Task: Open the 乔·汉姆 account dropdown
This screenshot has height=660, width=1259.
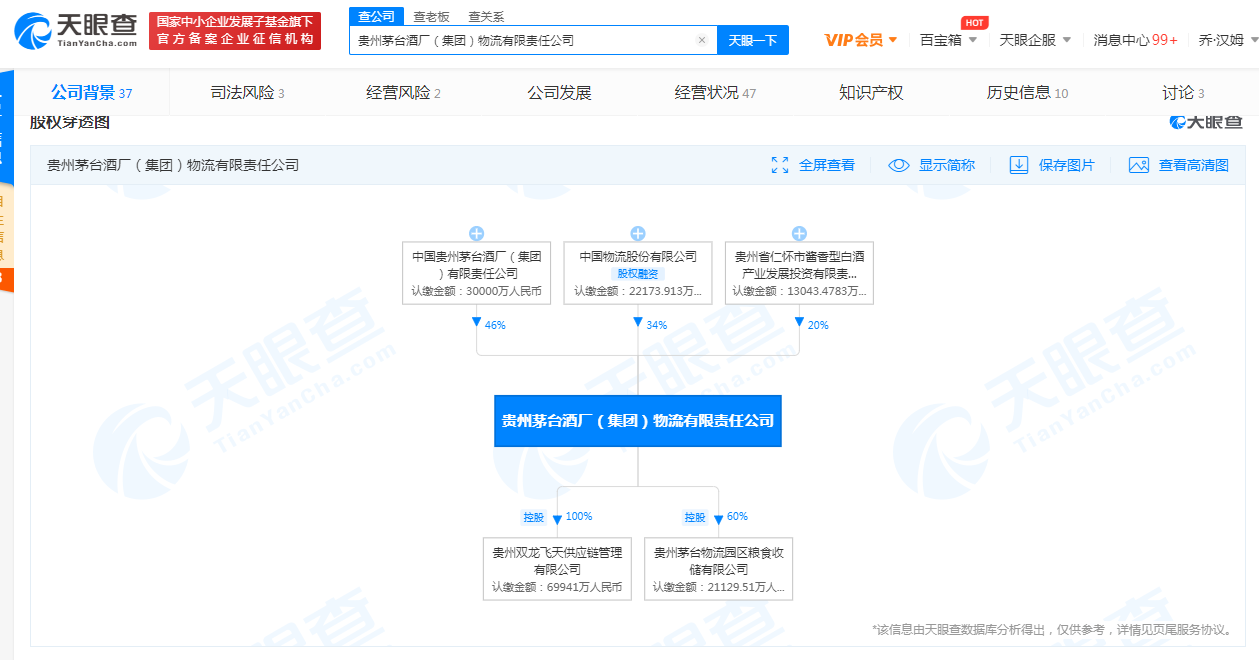Action: click(1228, 40)
